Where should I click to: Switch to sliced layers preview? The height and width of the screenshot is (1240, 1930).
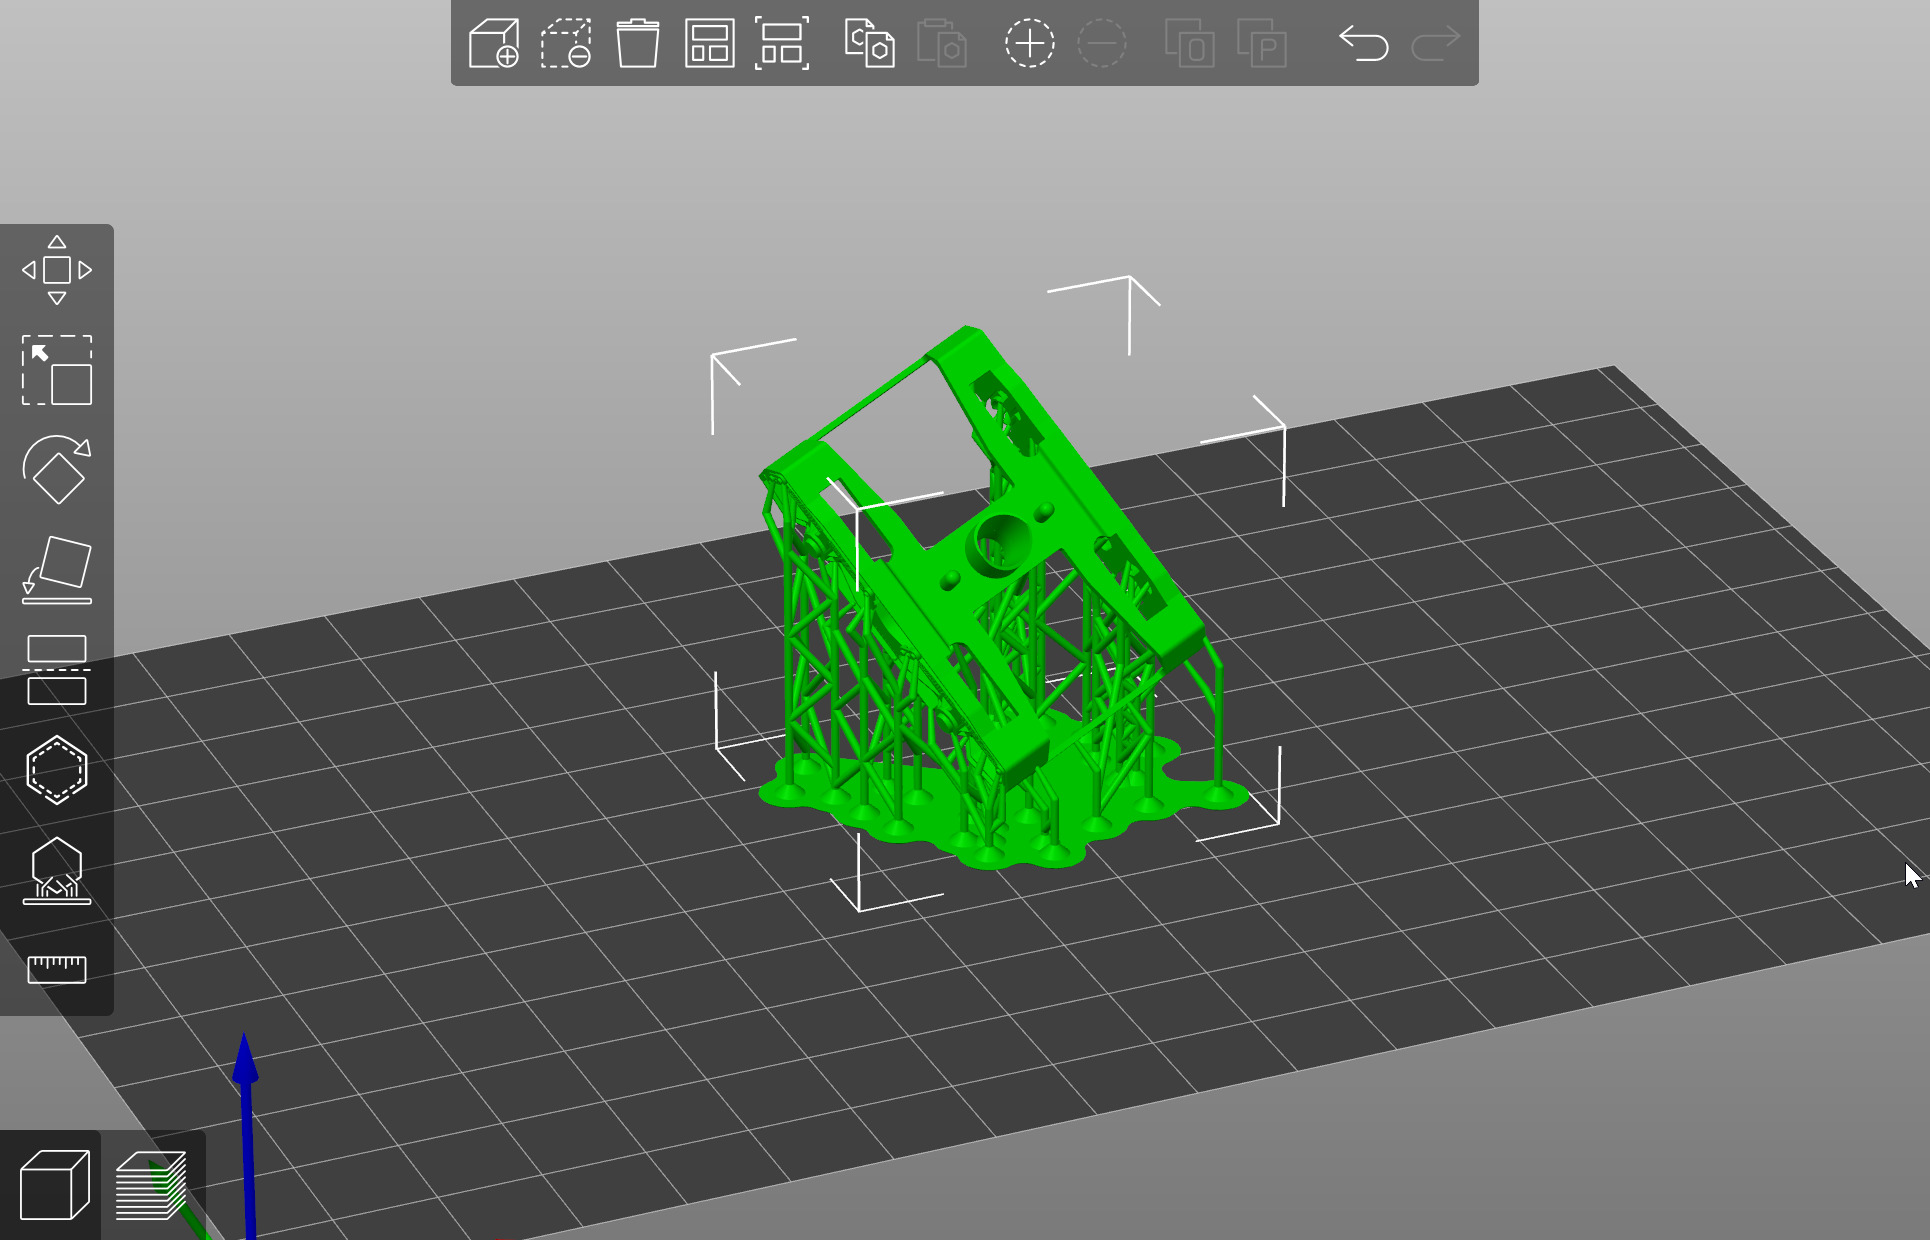[x=152, y=1185]
